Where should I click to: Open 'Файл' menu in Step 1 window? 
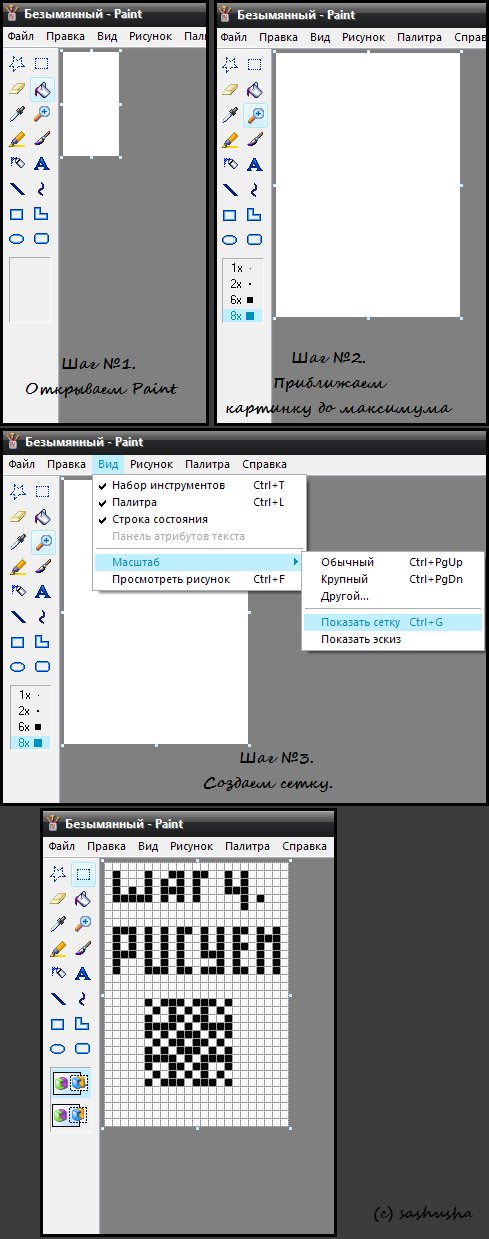pos(21,36)
